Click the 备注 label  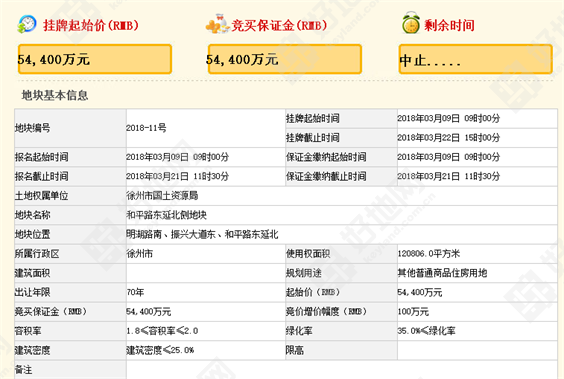point(23,370)
